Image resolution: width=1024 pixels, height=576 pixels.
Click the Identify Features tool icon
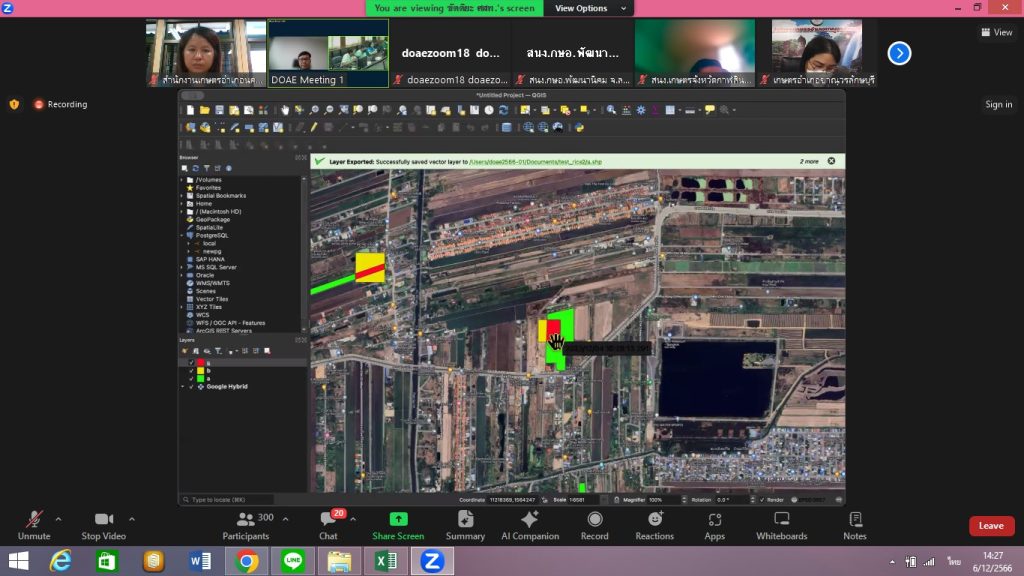(x=611, y=110)
